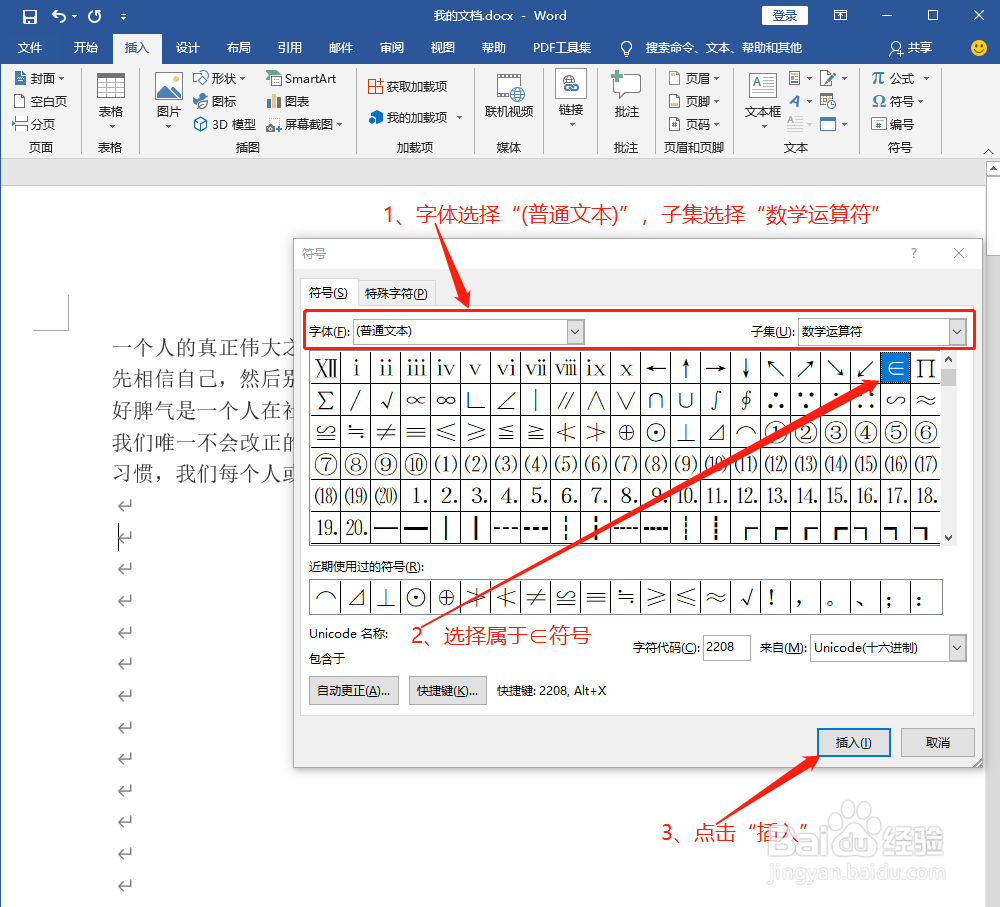Select the ∑ symbol in grid
Screen dimensions: 1000x907
pyautogui.click(x=326, y=400)
